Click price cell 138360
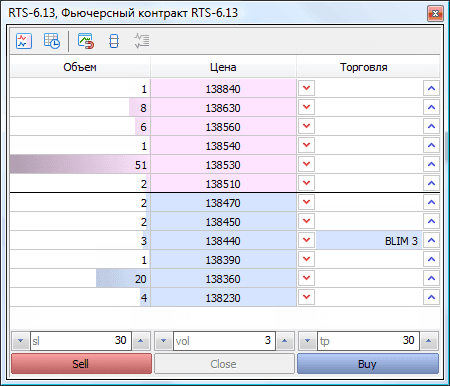450x386 pixels. (x=223, y=279)
